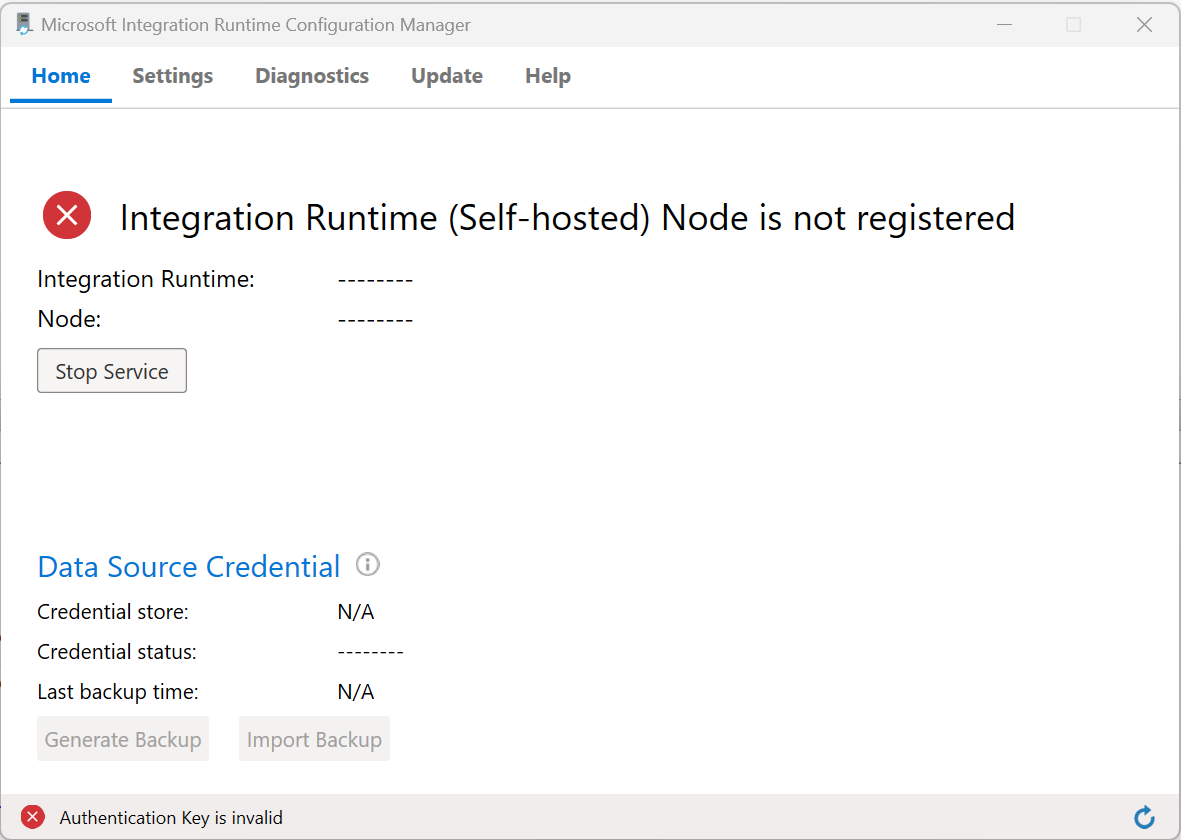Open the Settings tab

point(172,76)
